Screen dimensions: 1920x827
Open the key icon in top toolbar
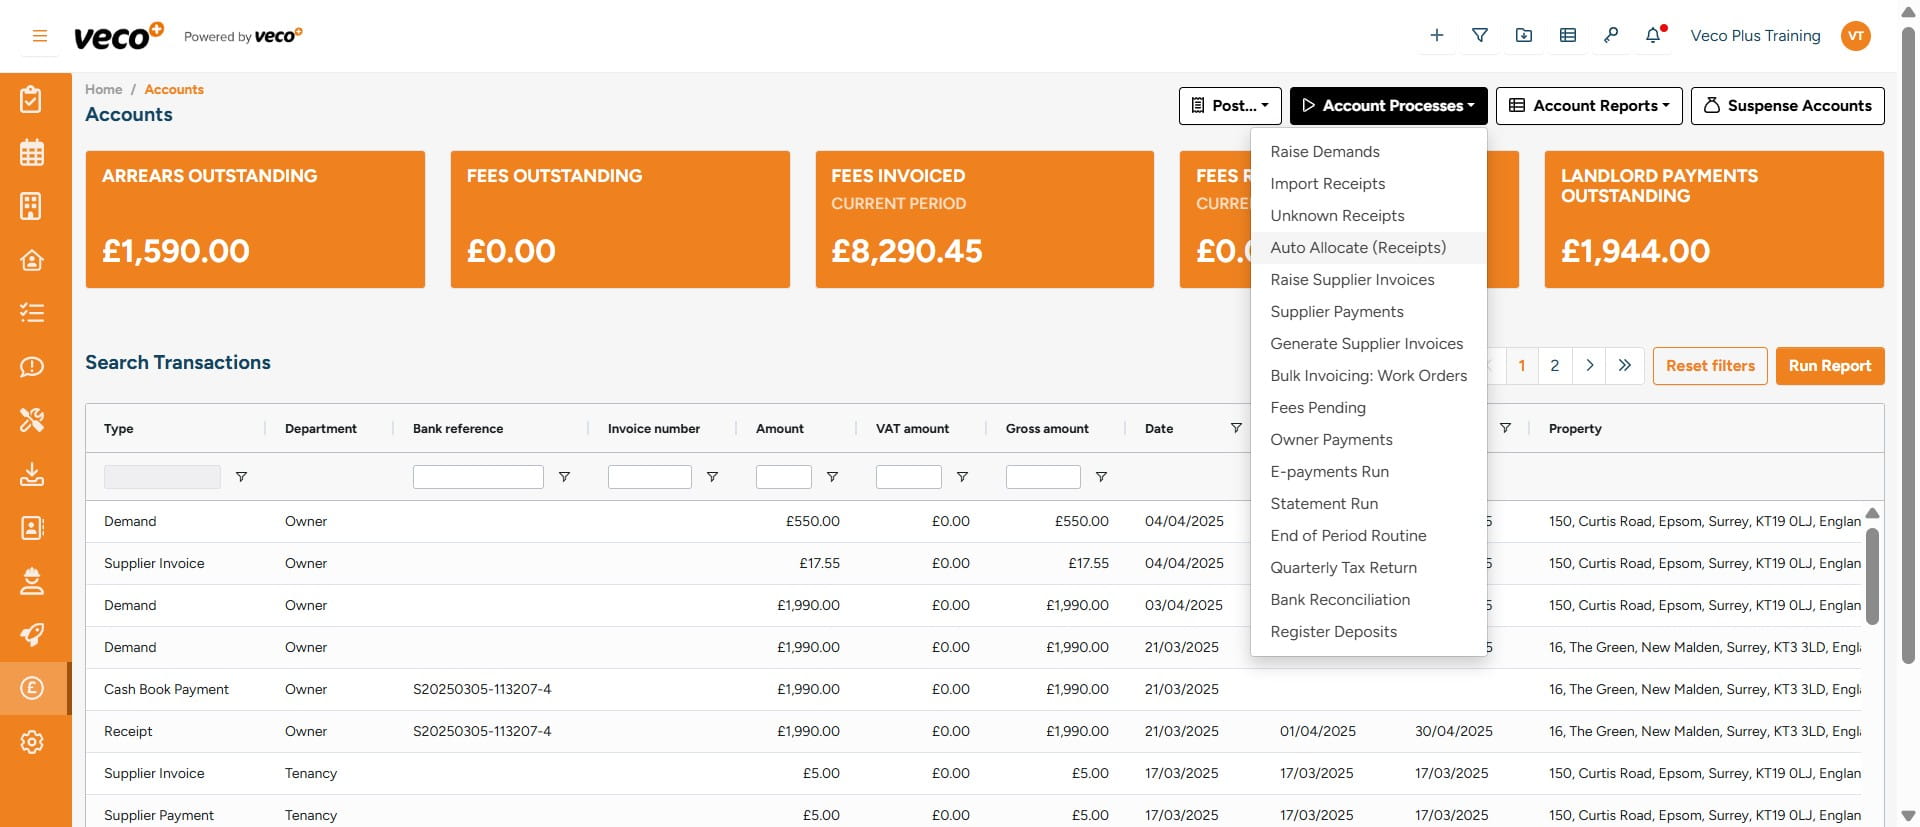(x=1610, y=36)
